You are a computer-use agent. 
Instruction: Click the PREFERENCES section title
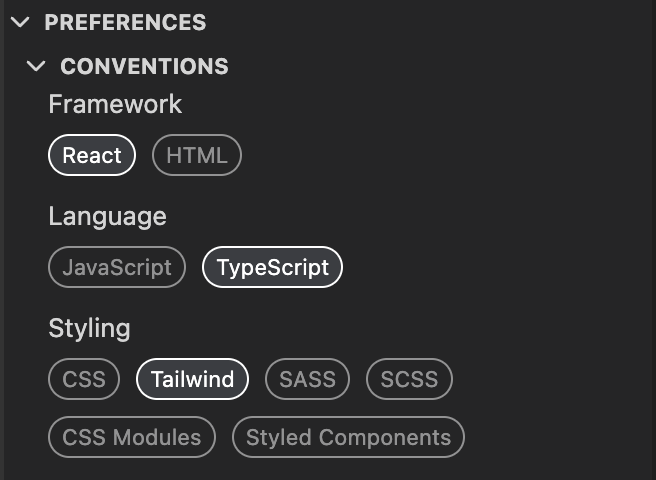tap(125, 22)
